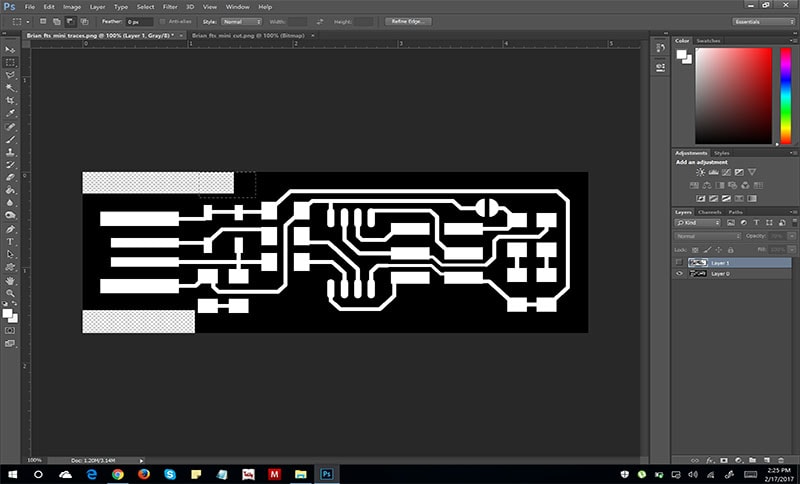Pick a color in the red field
This screenshot has height=484, width=800.
pyautogui.click(x=733, y=96)
